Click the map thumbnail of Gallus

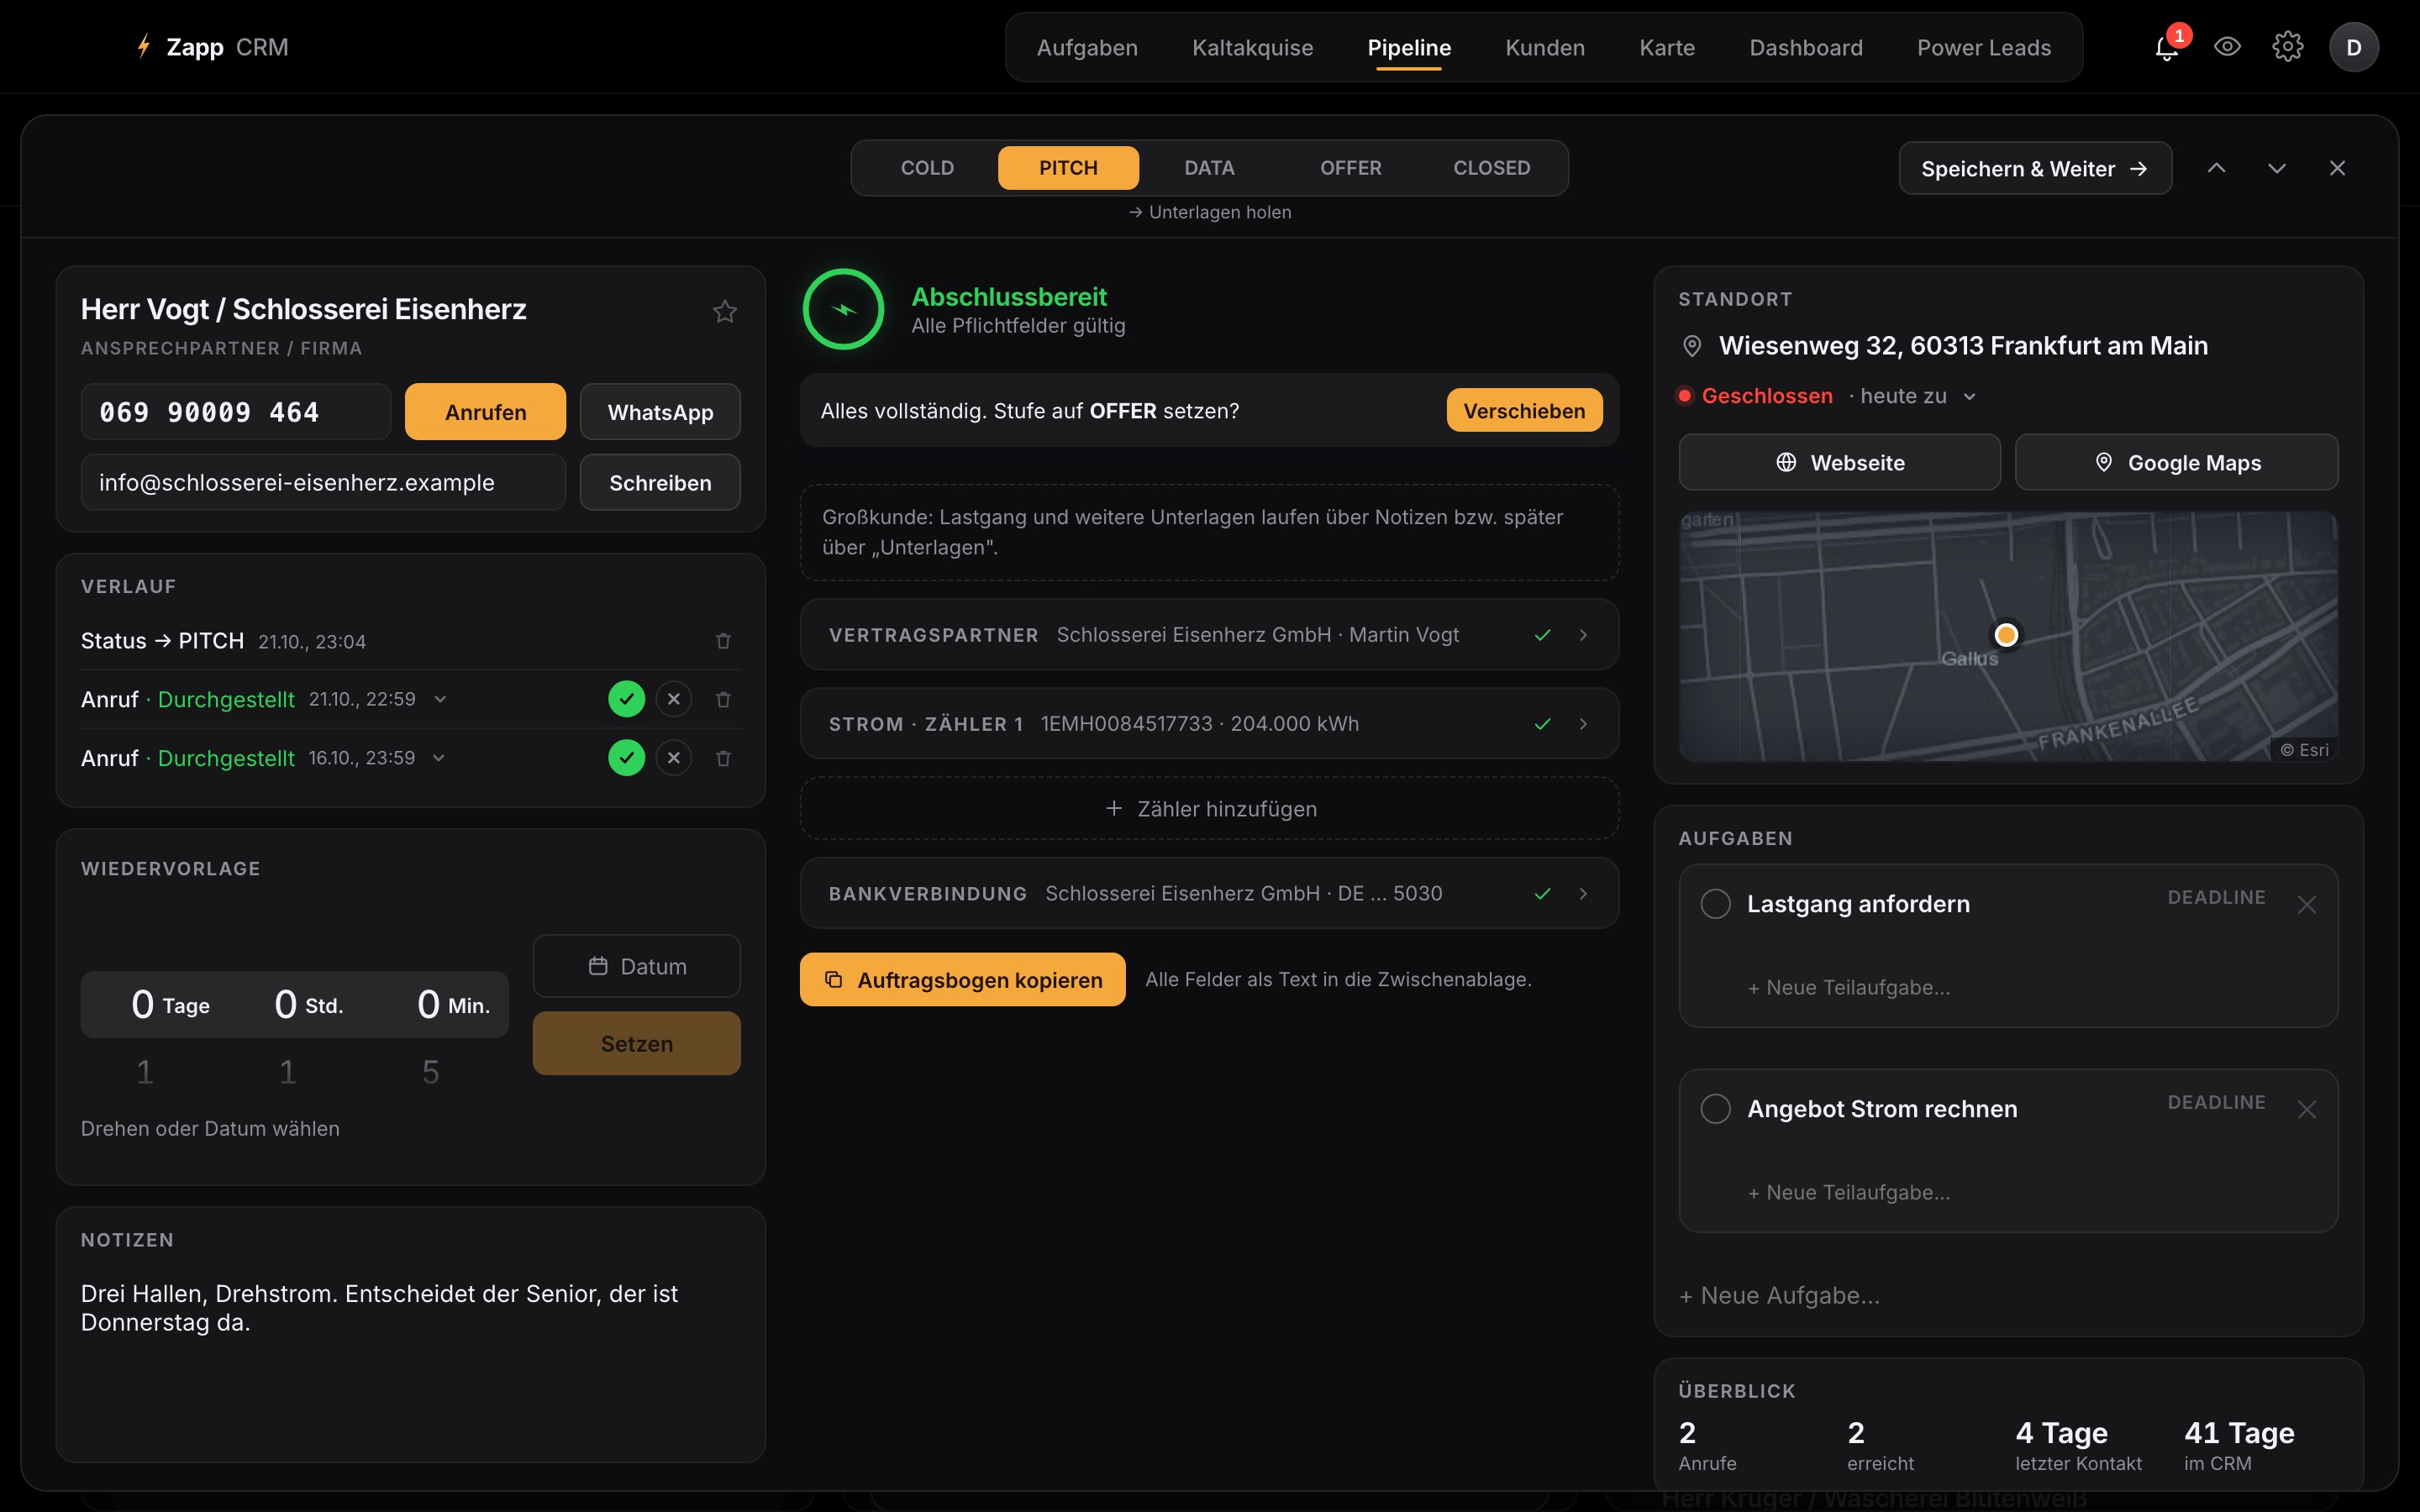[2008, 637]
